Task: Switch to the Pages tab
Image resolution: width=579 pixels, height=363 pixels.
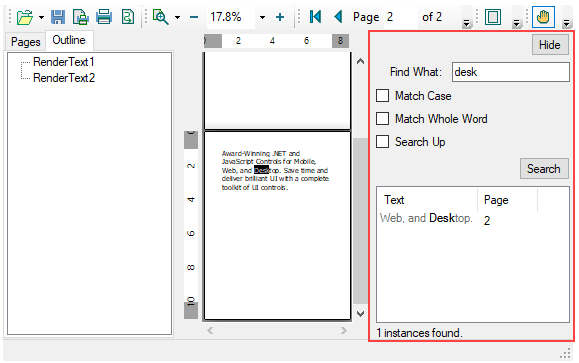Action: (25, 42)
